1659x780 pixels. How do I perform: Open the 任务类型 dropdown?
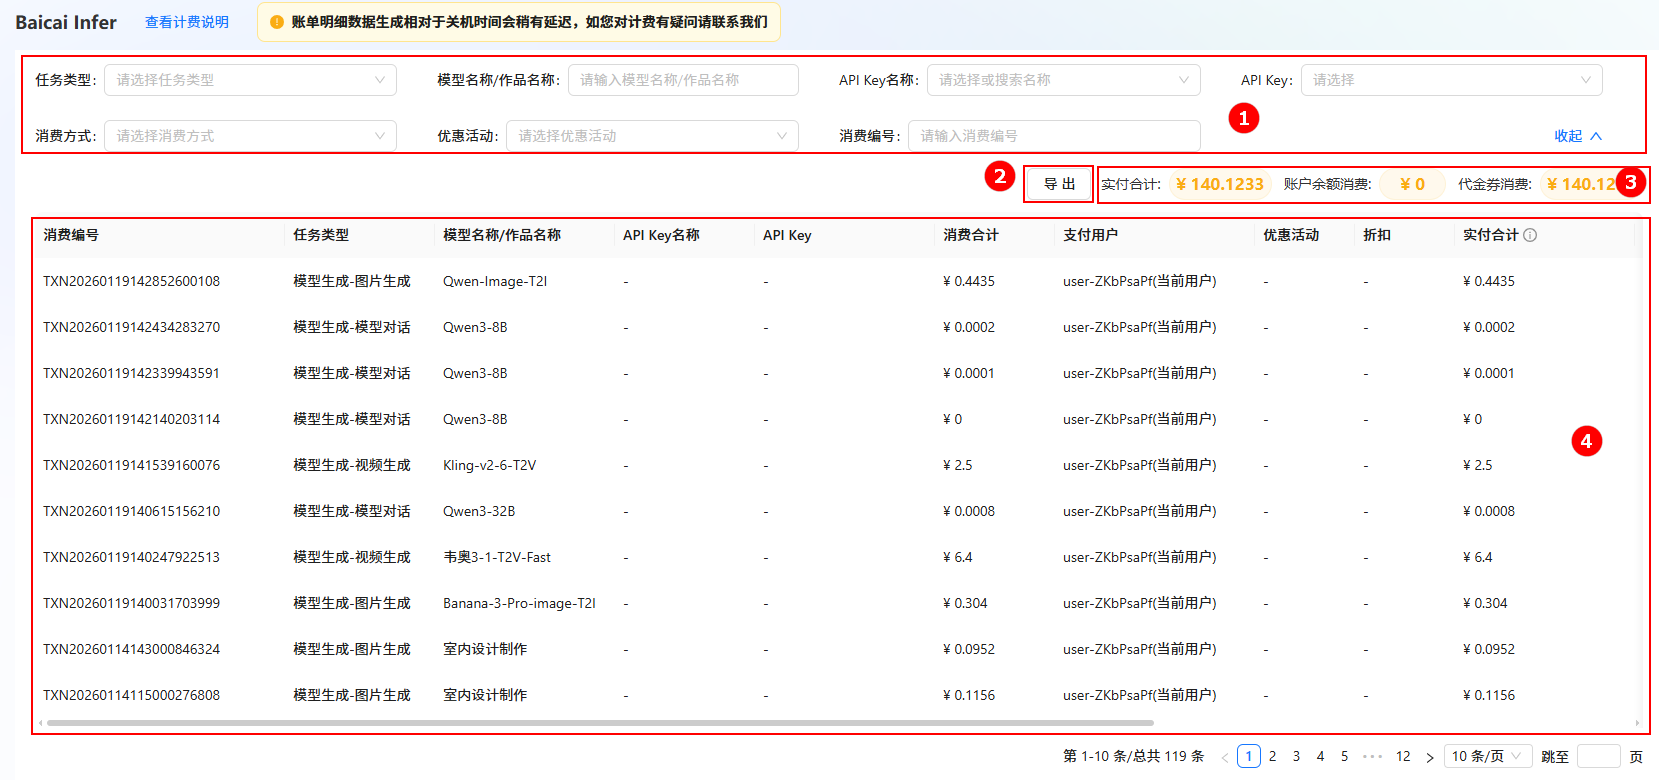pyautogui.click(x=251, y=80)
